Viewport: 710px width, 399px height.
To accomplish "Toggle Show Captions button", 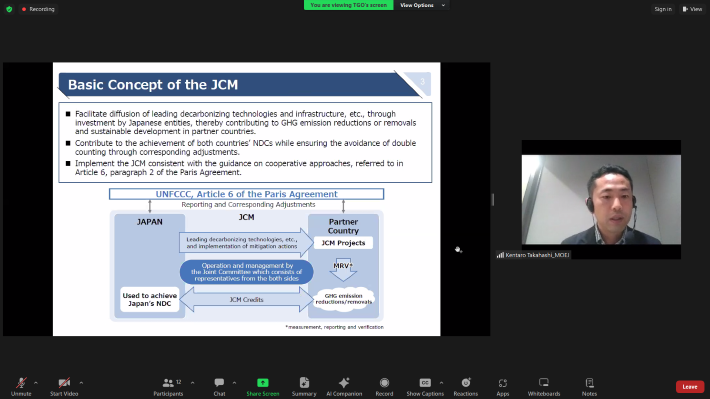I will coord(425,387).
